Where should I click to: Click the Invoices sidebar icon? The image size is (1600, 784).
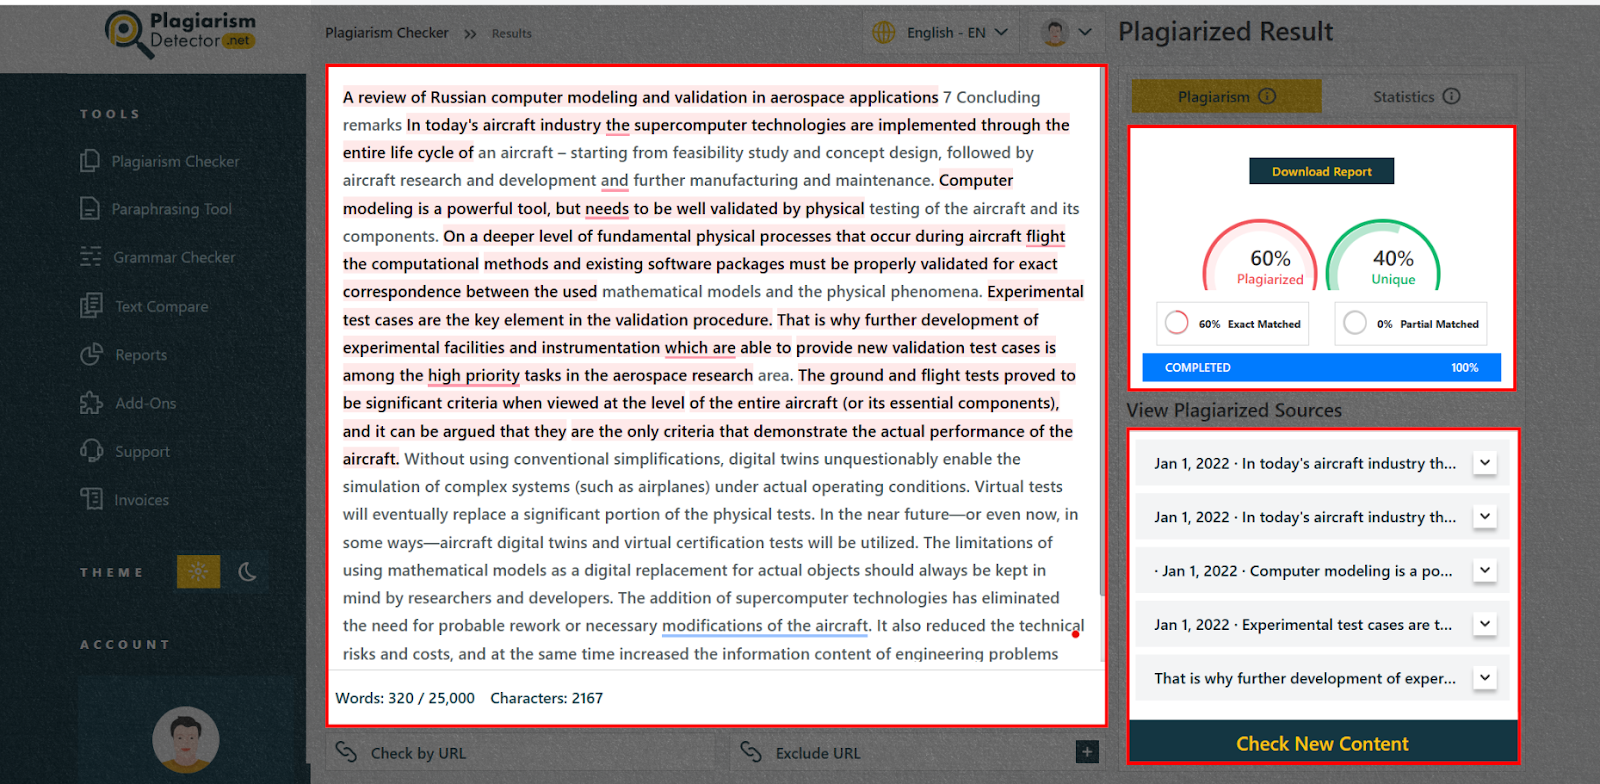90,499
